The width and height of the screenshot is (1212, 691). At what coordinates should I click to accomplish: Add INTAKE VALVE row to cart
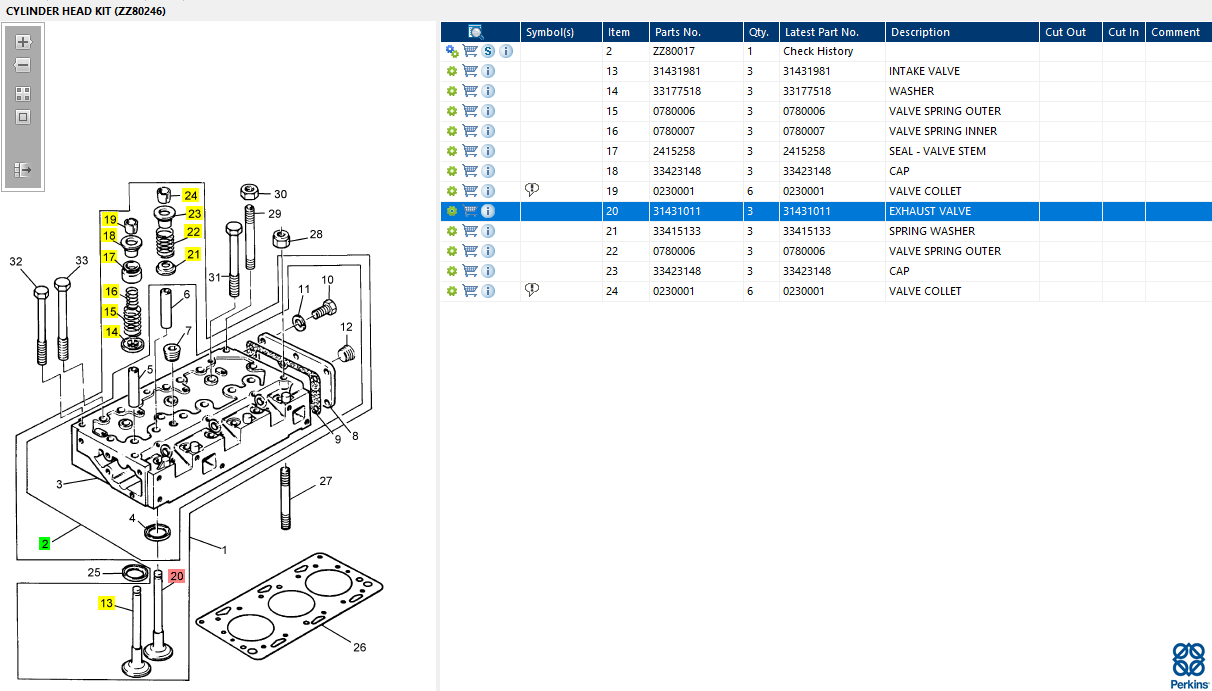coord(470,71)
